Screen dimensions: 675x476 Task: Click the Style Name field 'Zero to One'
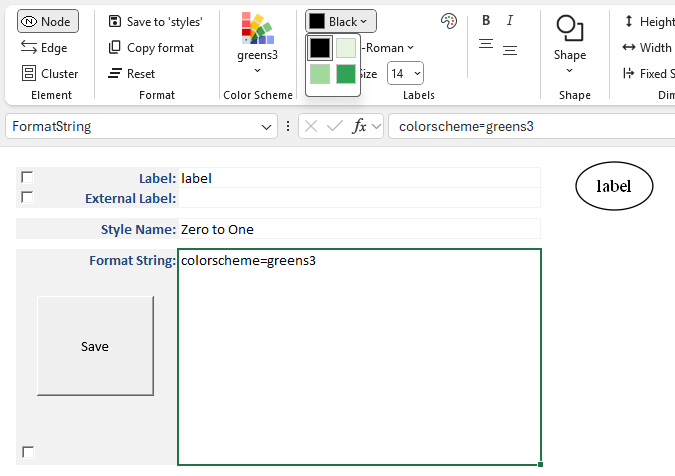[x=358, y=229]
